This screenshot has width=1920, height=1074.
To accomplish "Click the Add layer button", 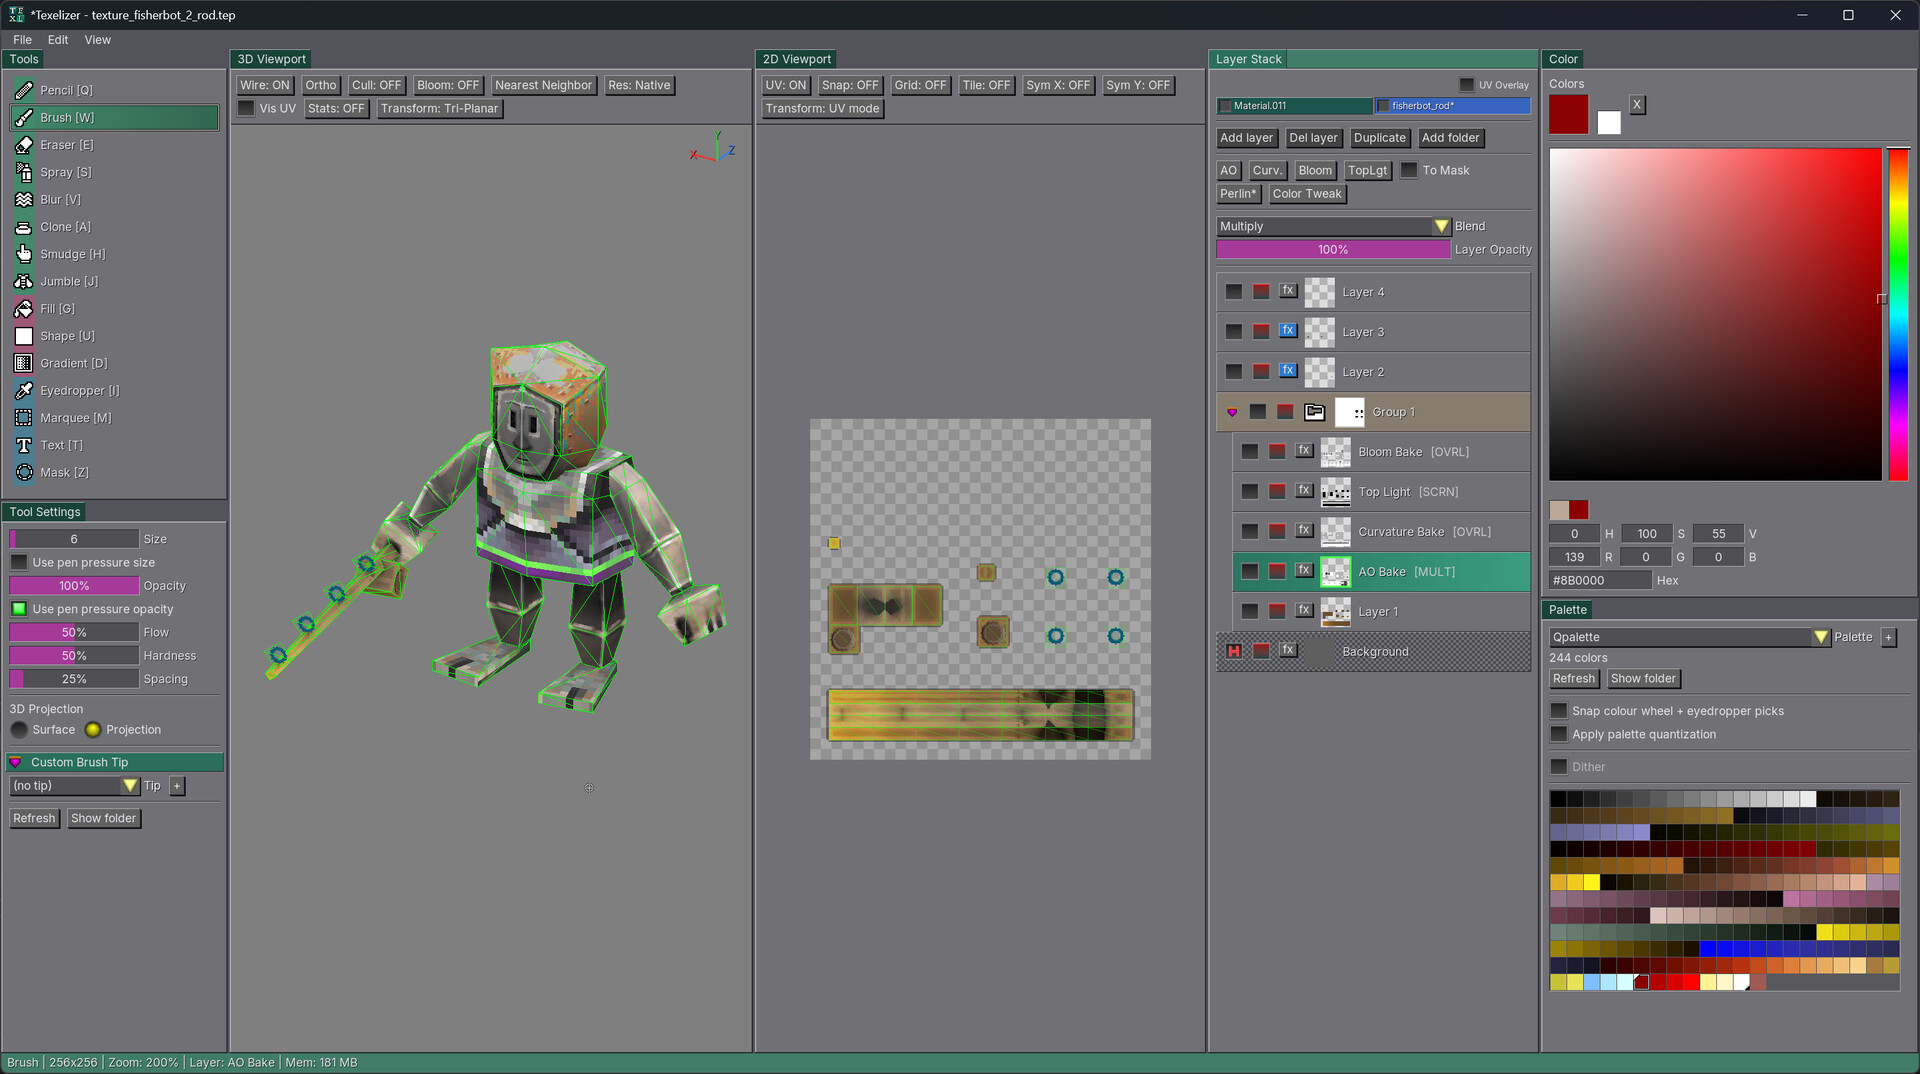I will 1246,138.
